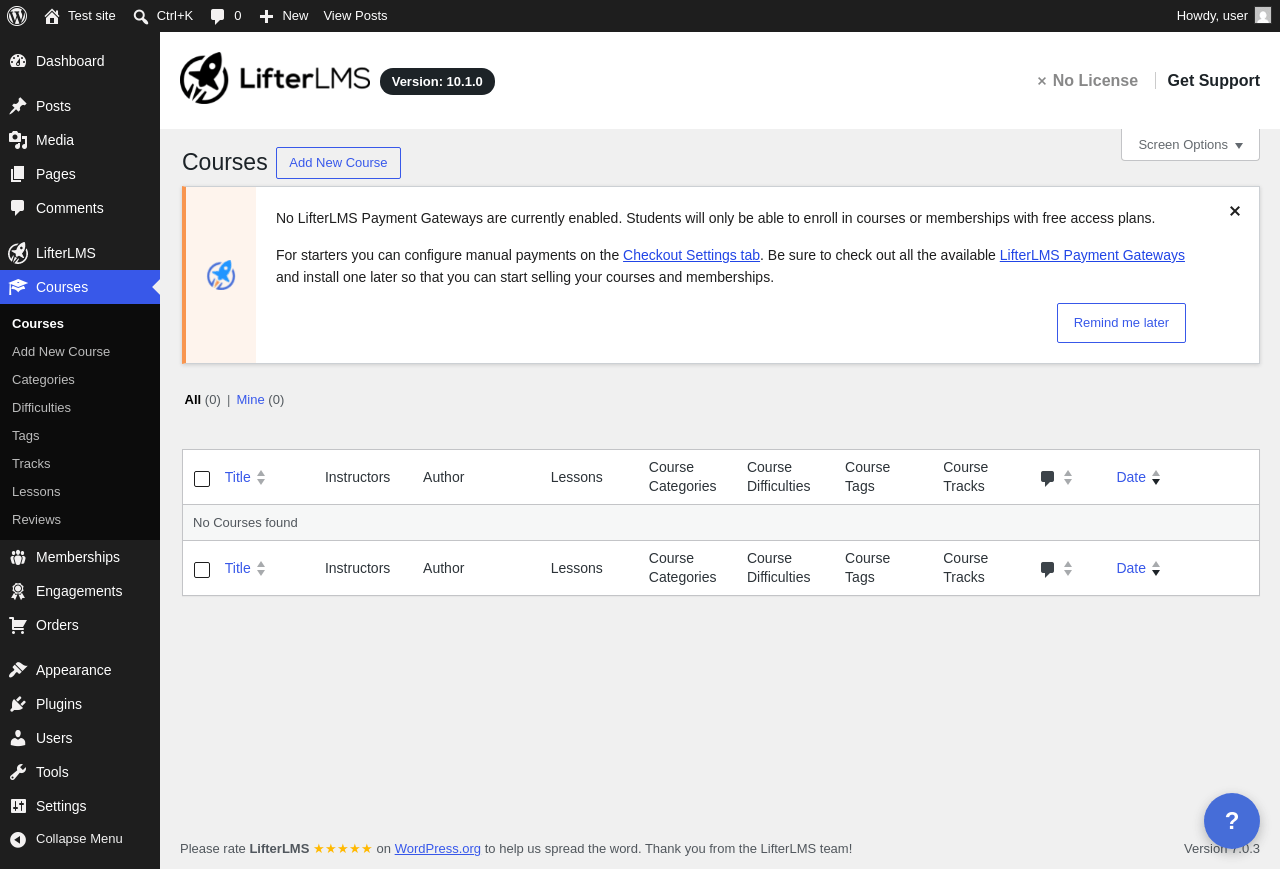
Task: Sort by comments icon in bottom footer row
Action: 1056,569
